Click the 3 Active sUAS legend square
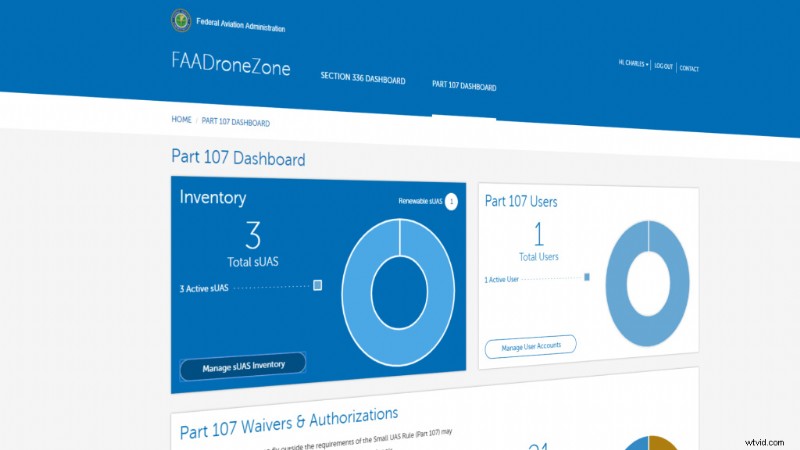The height and width of the screenshot is (450, 800). (317, 285)
